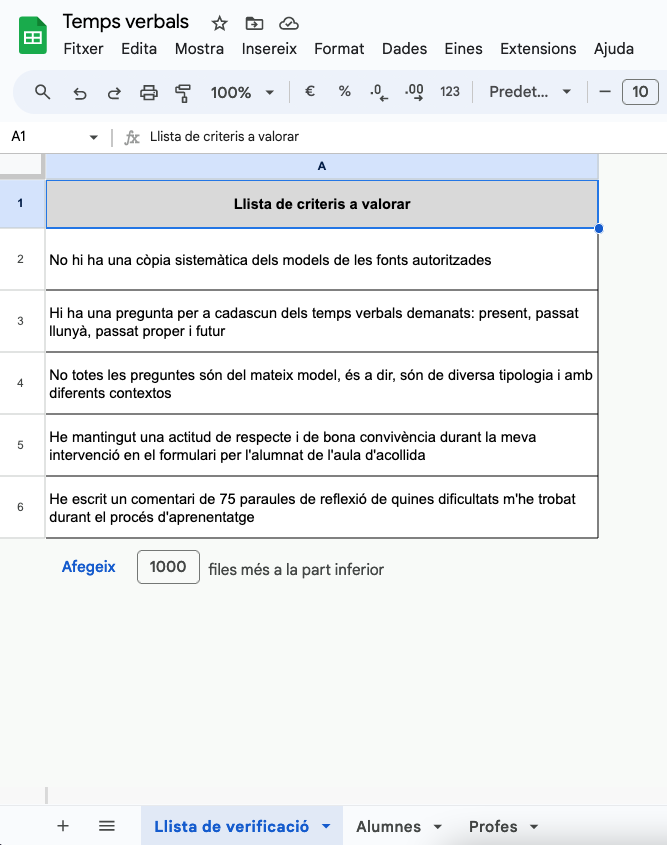Expand the 100% zoom dropdown

(x=242, y=92)
